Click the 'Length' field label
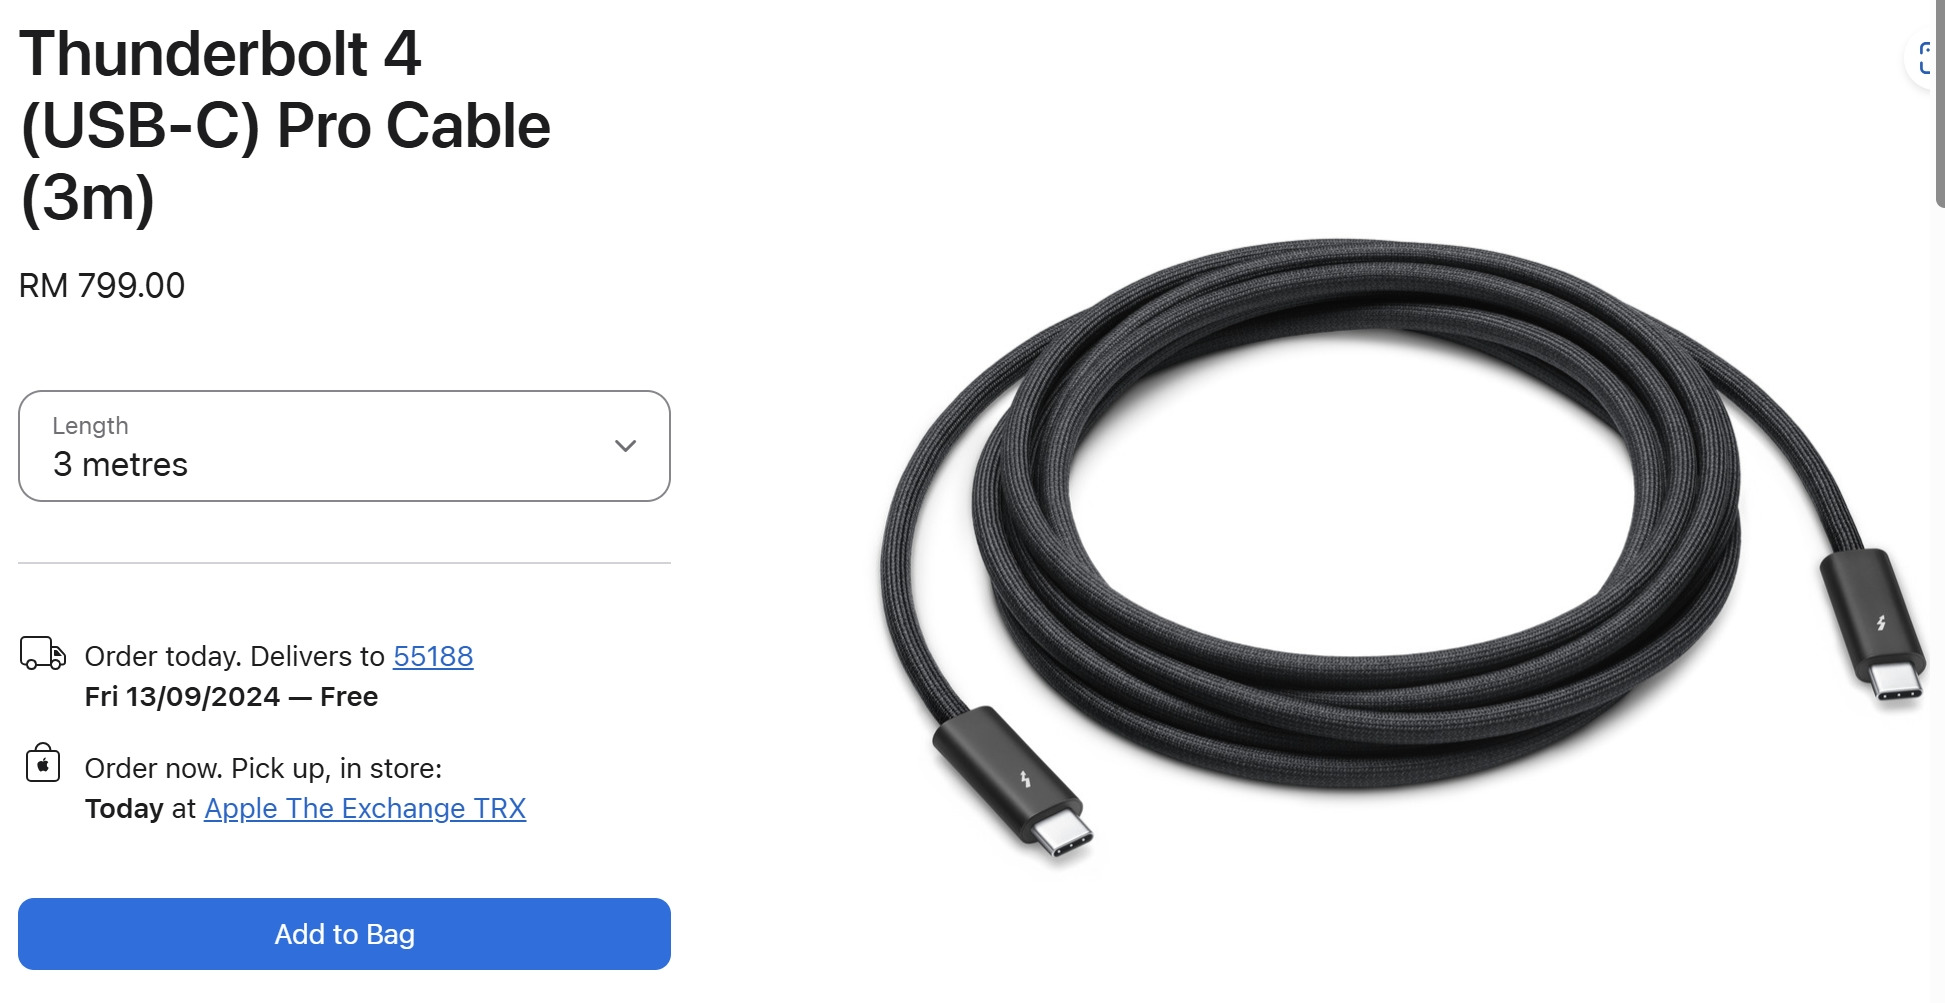 90,425
